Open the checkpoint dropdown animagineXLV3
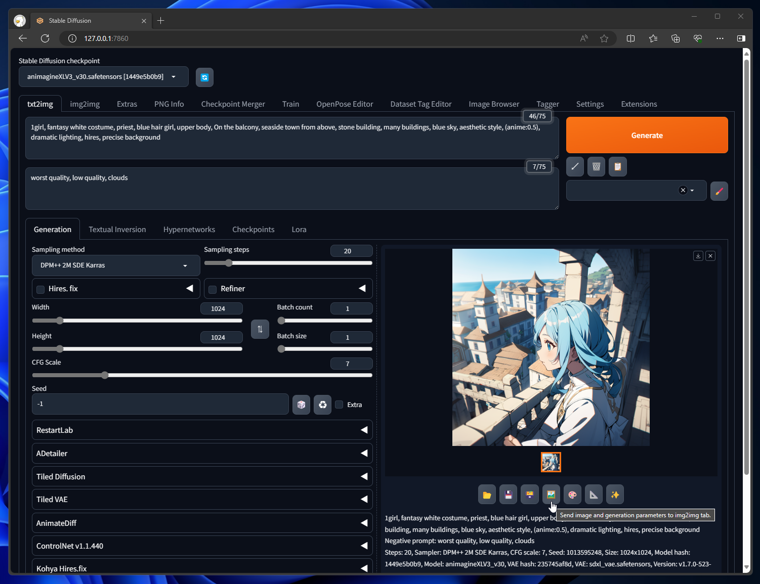This screenshot has width=760, height=584. [x=103, y=77]
